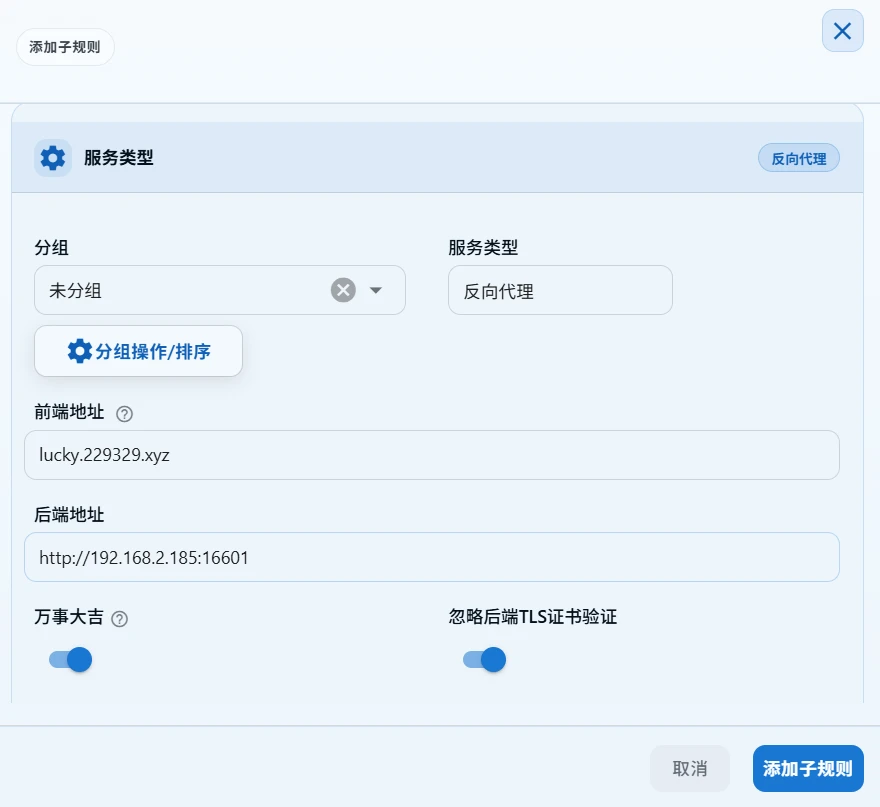The width and height of the screenshot is (880, 807).
Task: Click the 忽略后端TLS证书验证 label text
Action: [x=533, y=617]
